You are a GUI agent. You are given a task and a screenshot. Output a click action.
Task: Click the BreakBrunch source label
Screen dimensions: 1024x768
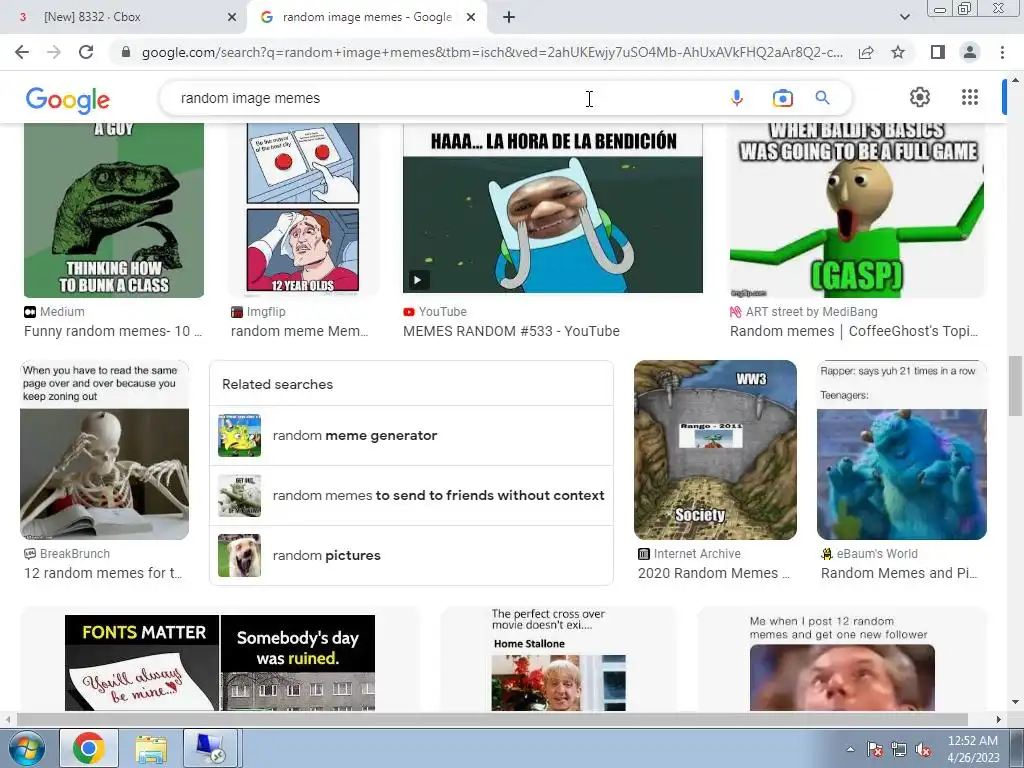[74, 554]
